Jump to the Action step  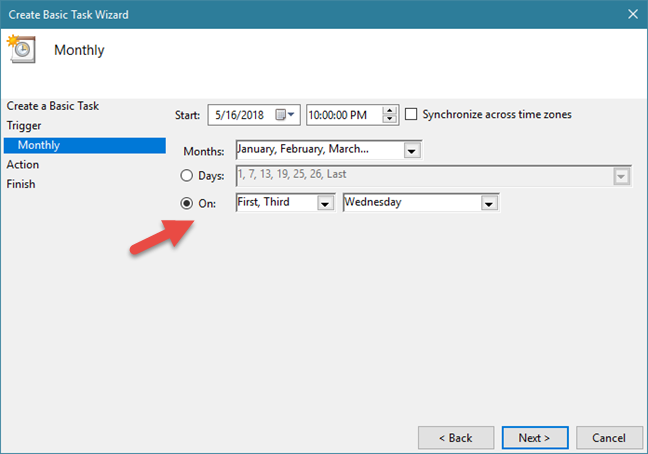click(23, 165)
